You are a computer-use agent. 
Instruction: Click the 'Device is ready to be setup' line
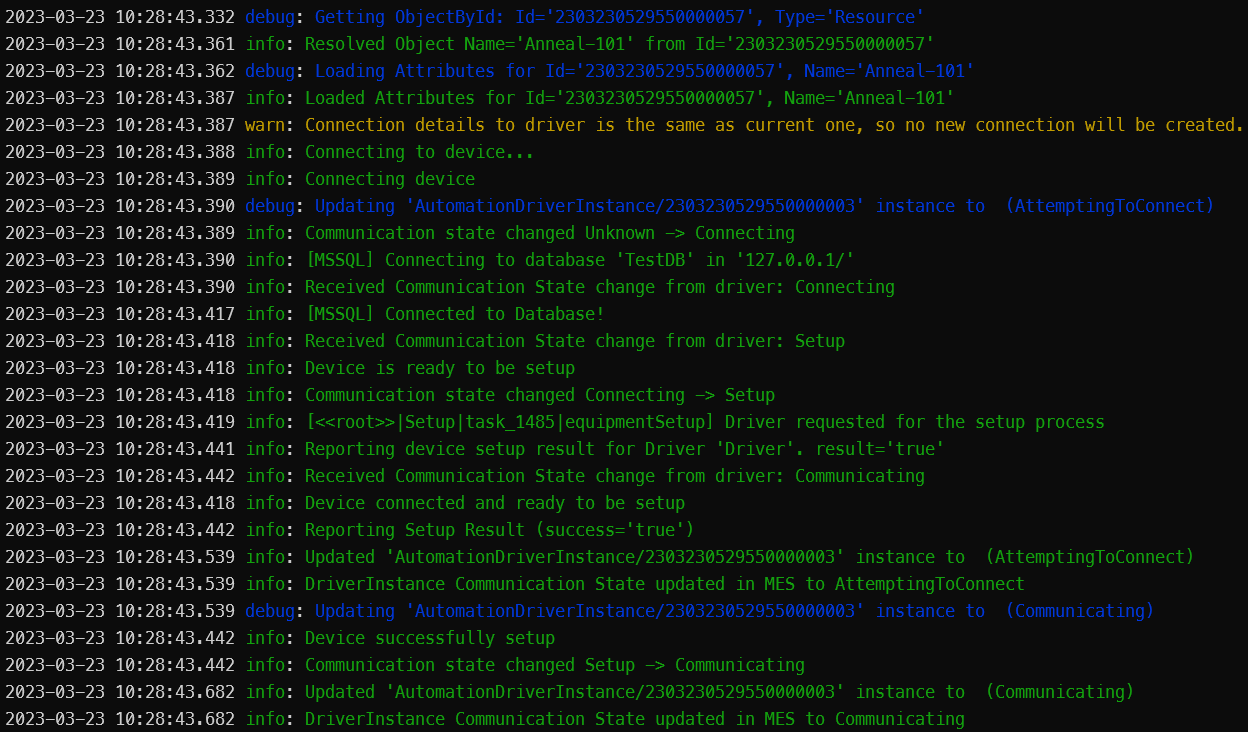click(x=290, y=368)
